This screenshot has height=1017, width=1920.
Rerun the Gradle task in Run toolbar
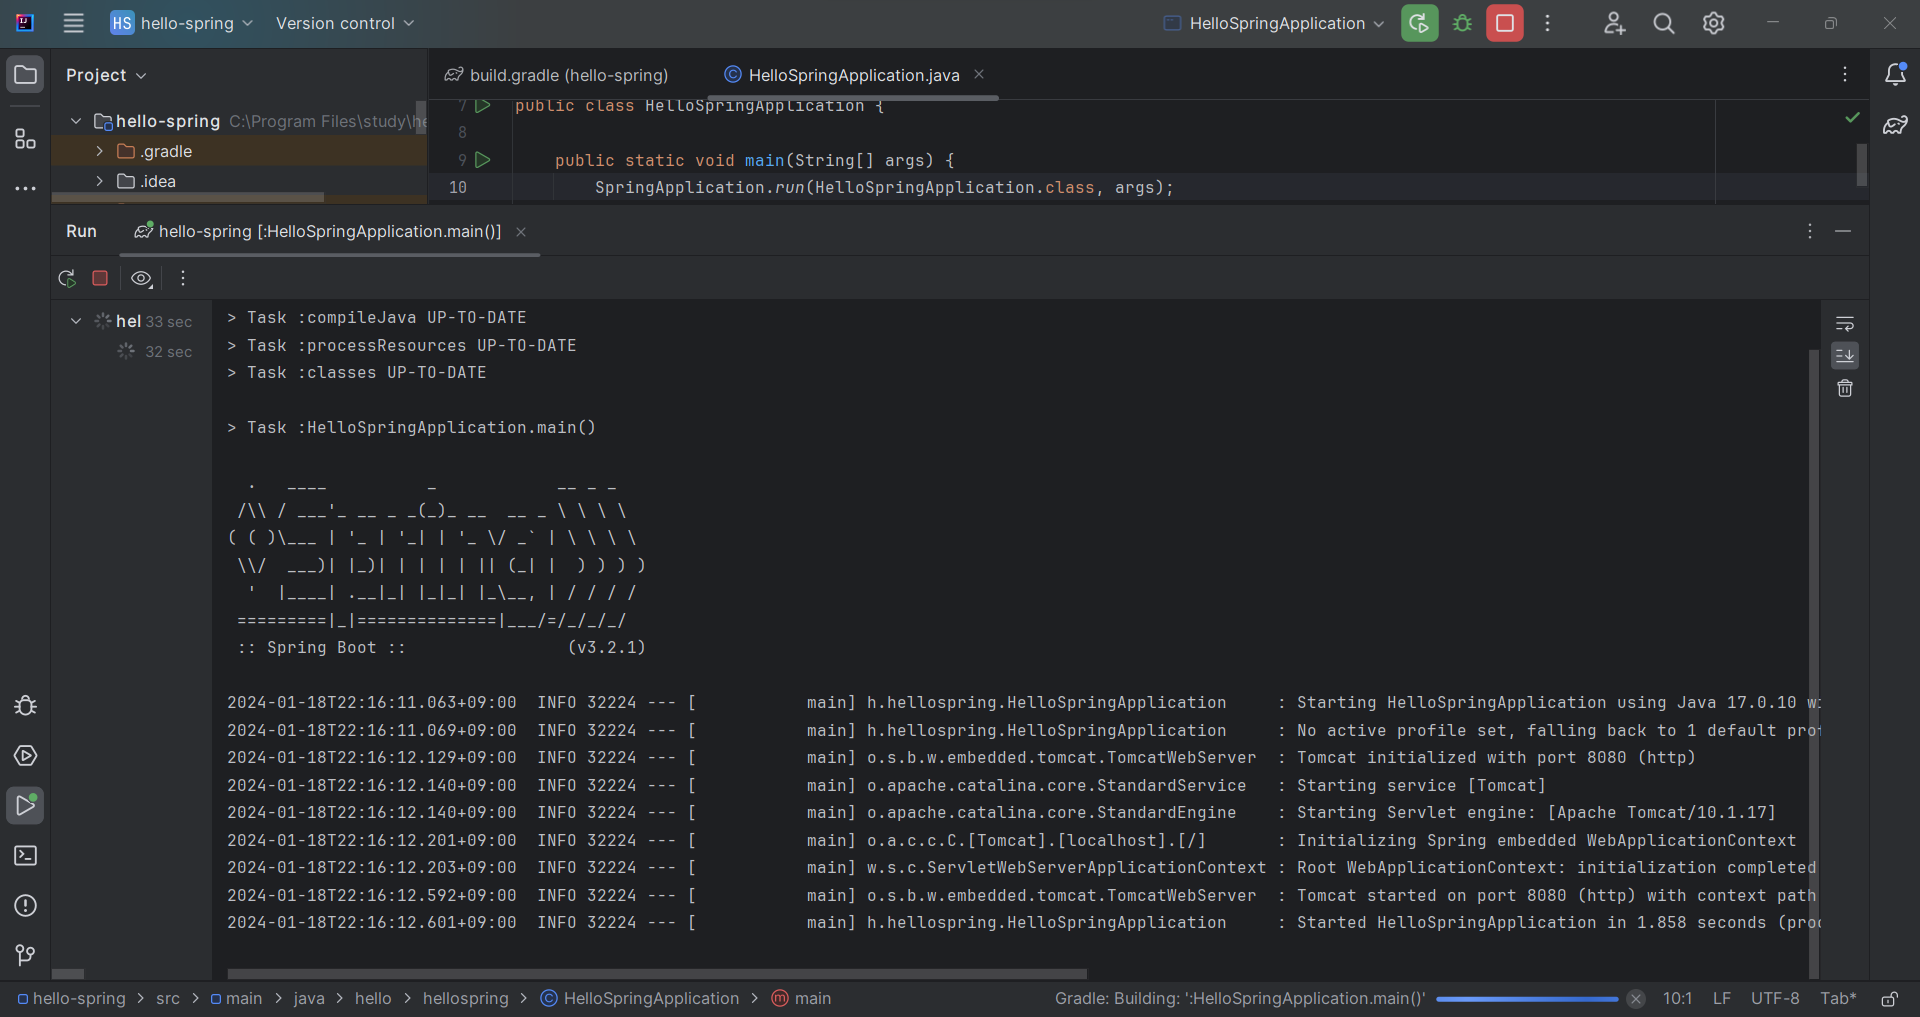67,278
